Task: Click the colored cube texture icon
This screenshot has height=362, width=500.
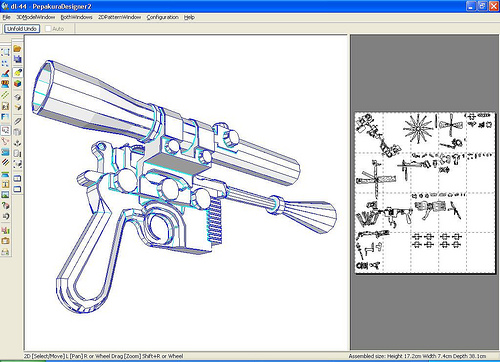Action: pyautogui.click(x=18, y=83)
